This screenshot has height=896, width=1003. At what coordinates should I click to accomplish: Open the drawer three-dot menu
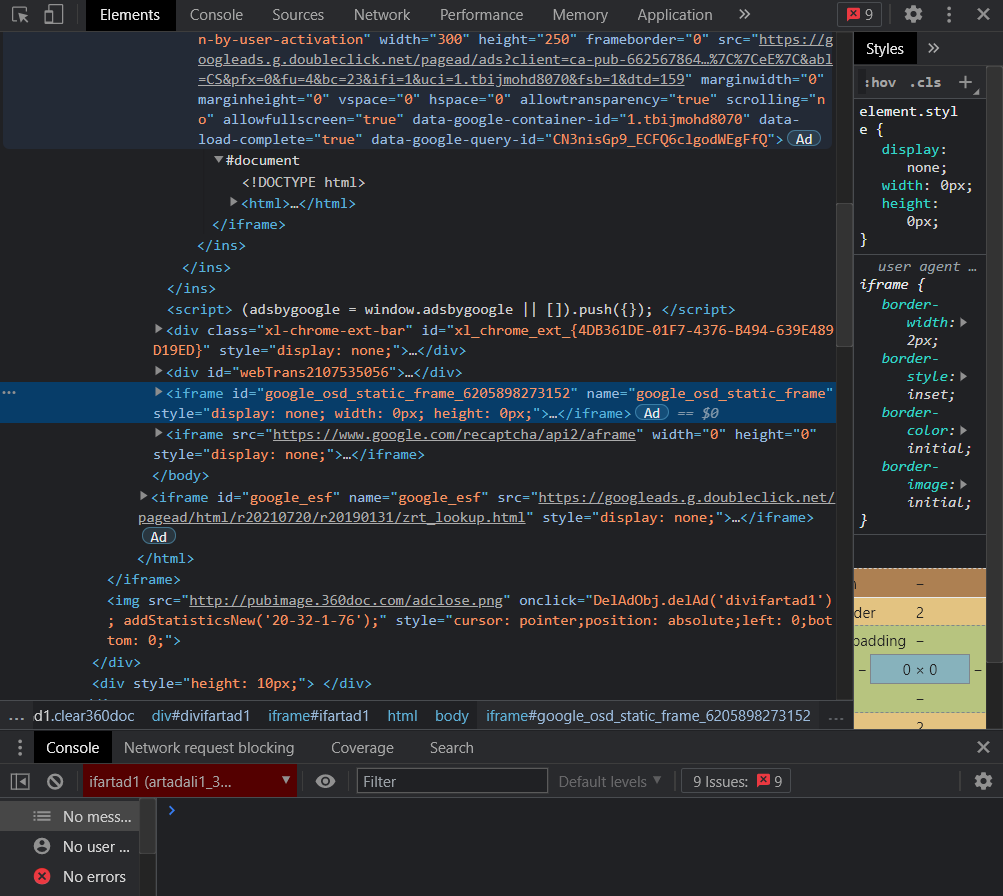pyautogui.click(x=20, y=748)
